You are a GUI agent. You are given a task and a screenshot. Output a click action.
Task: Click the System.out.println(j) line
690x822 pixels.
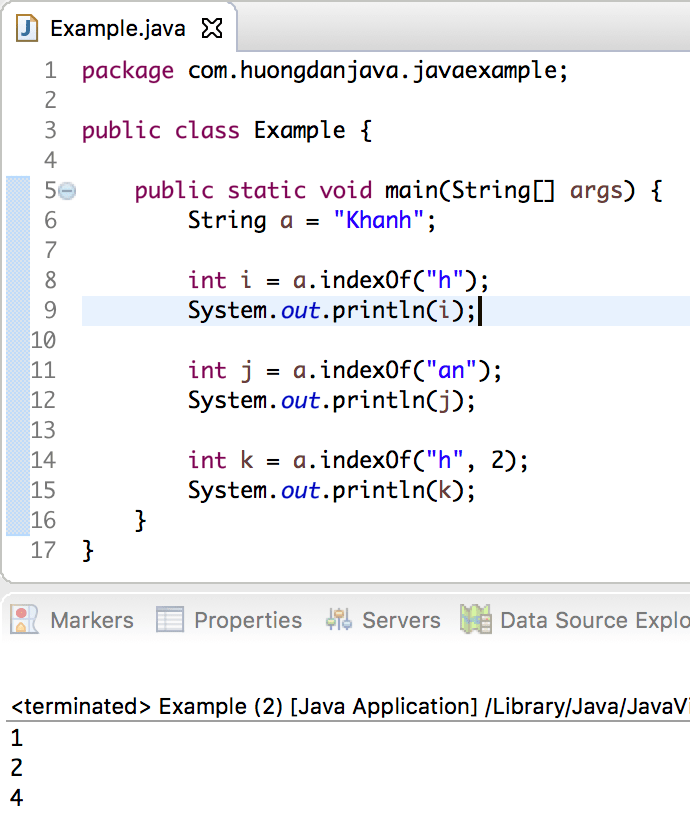pos(332,401)
